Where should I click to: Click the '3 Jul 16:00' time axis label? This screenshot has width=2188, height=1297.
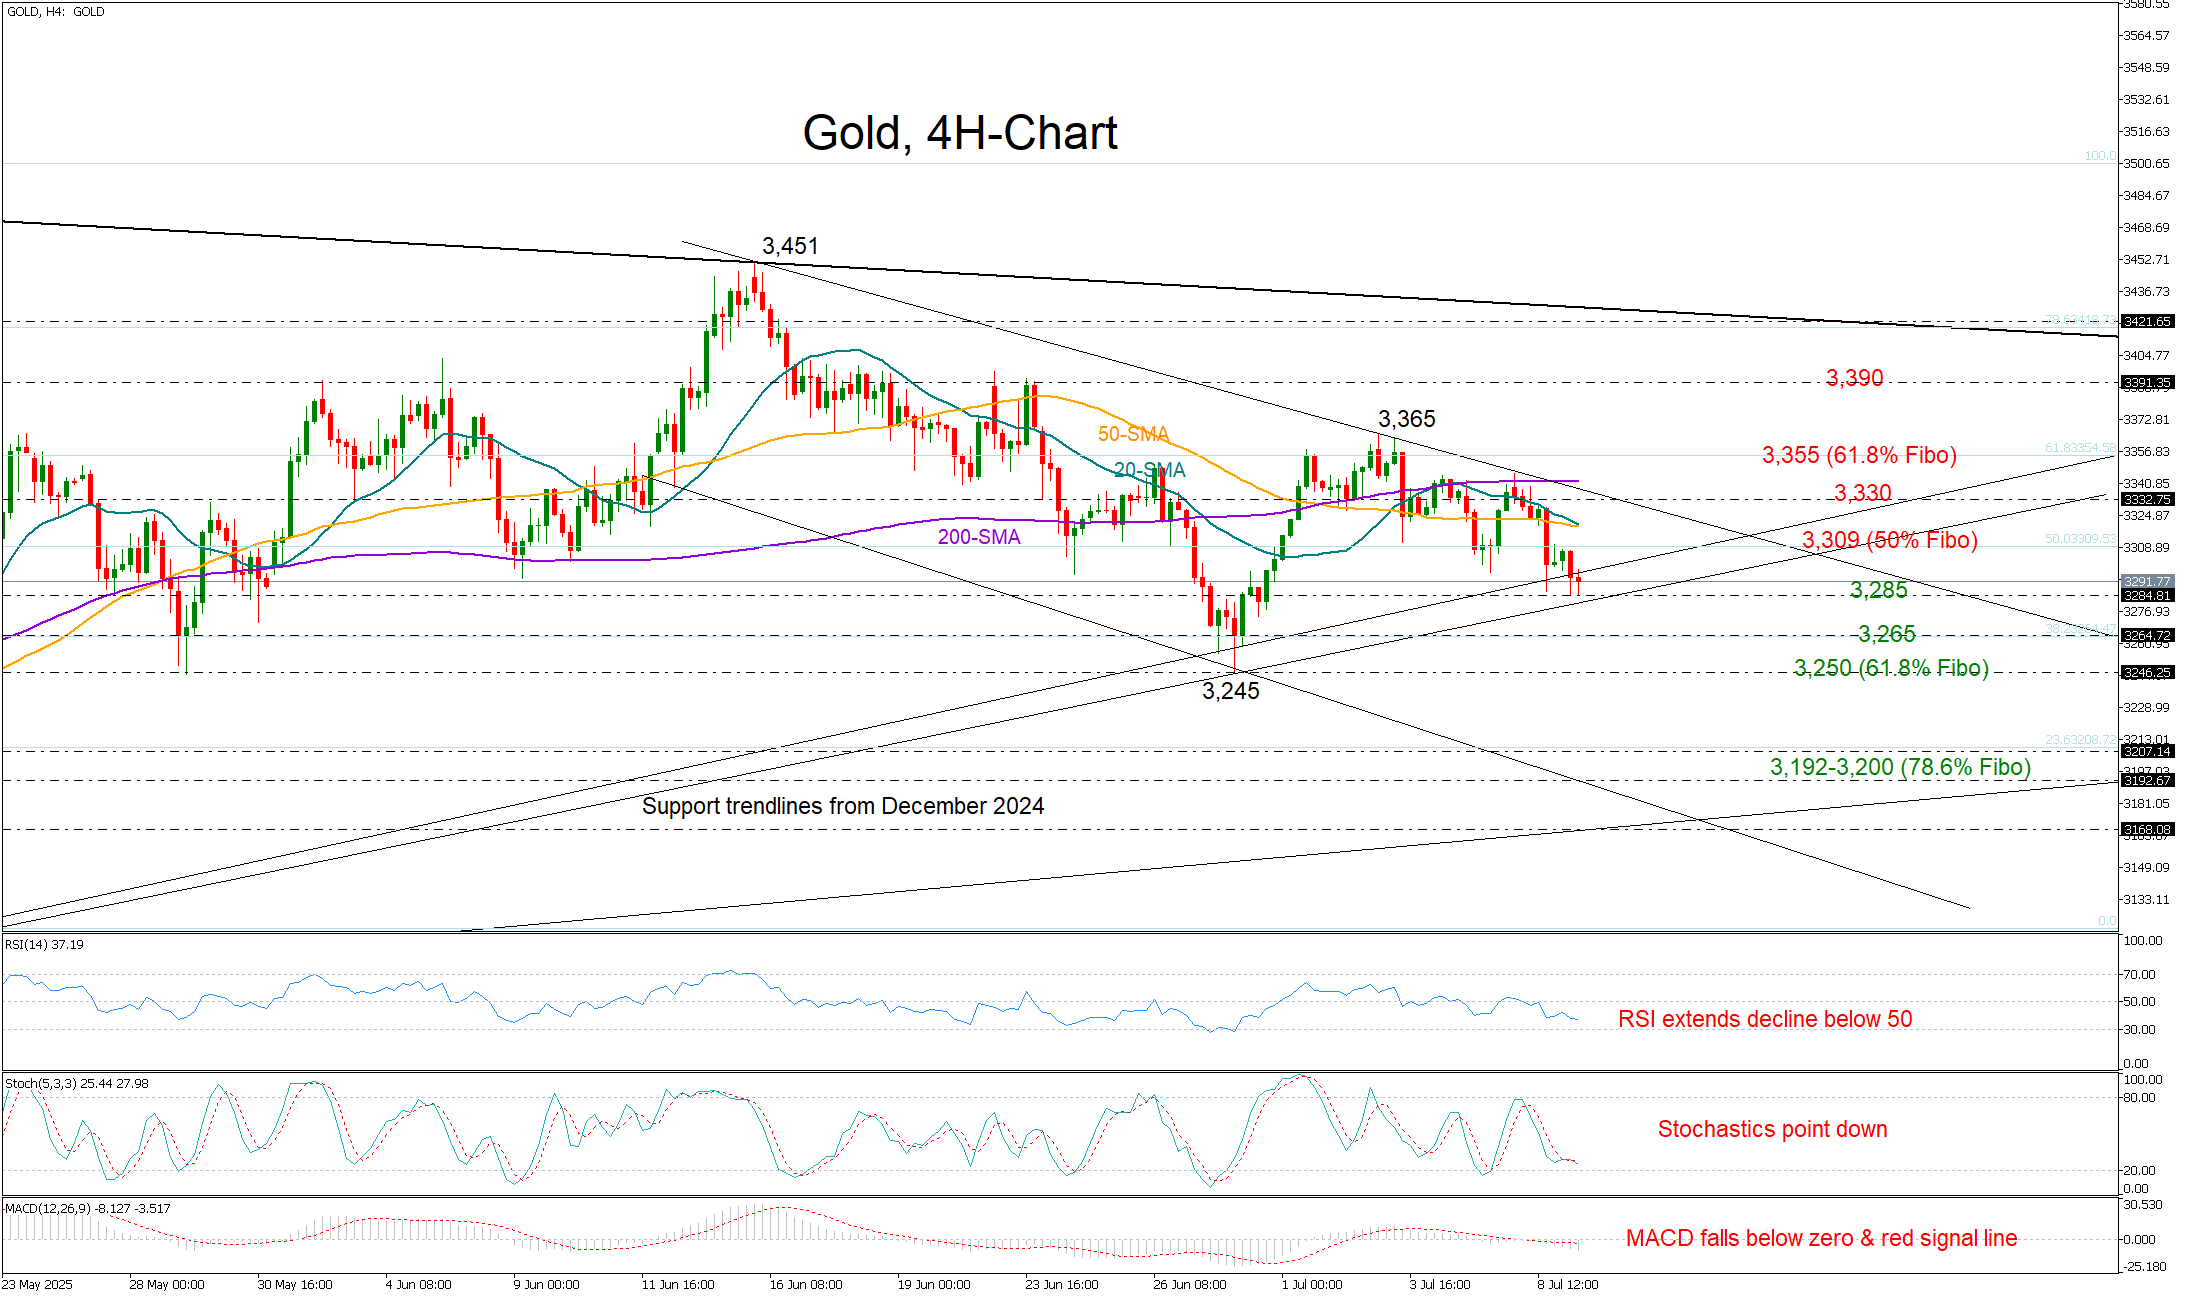(1440, 1284)
